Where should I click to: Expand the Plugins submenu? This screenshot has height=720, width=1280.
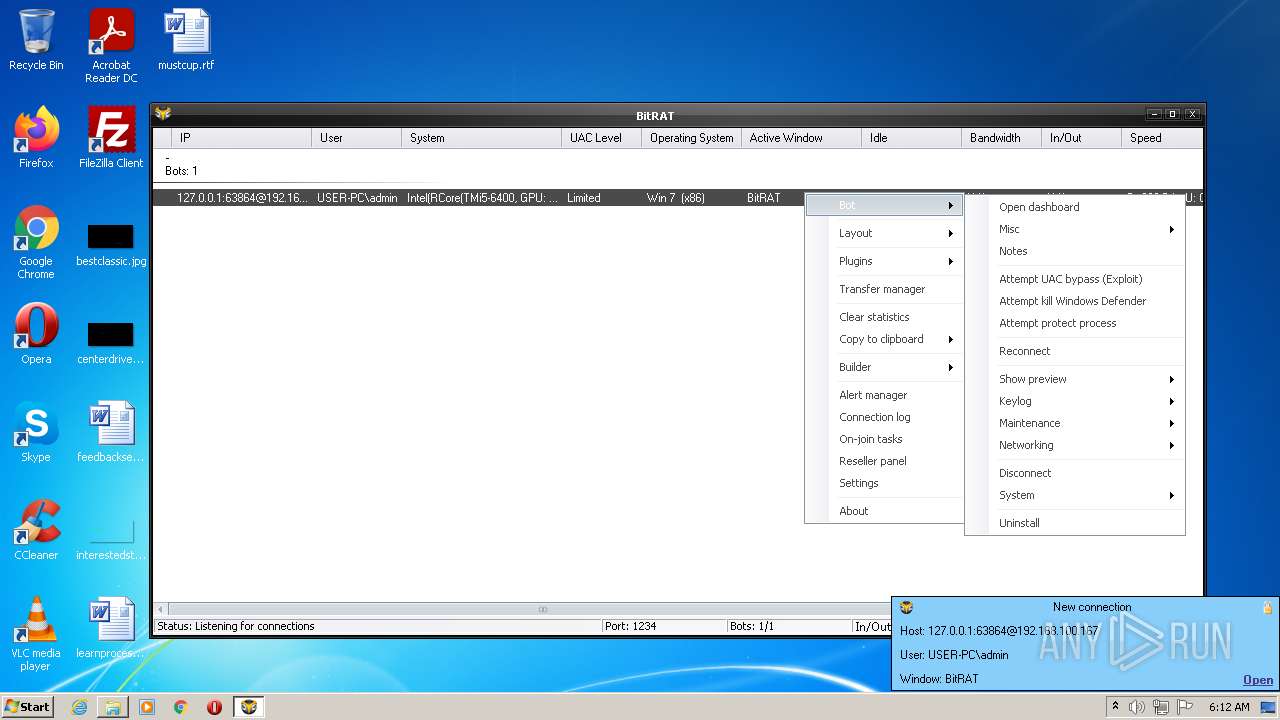point(884,261)
